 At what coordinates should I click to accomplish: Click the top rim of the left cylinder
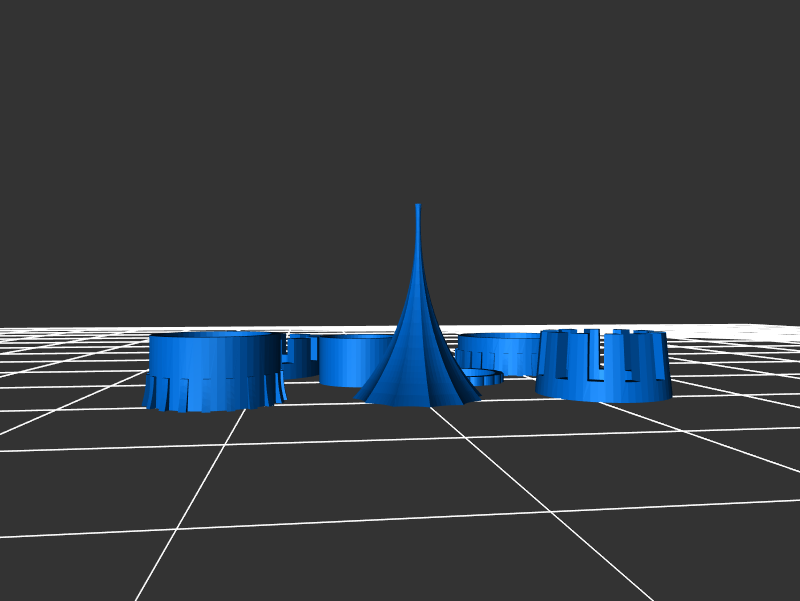tap(213, 336)
